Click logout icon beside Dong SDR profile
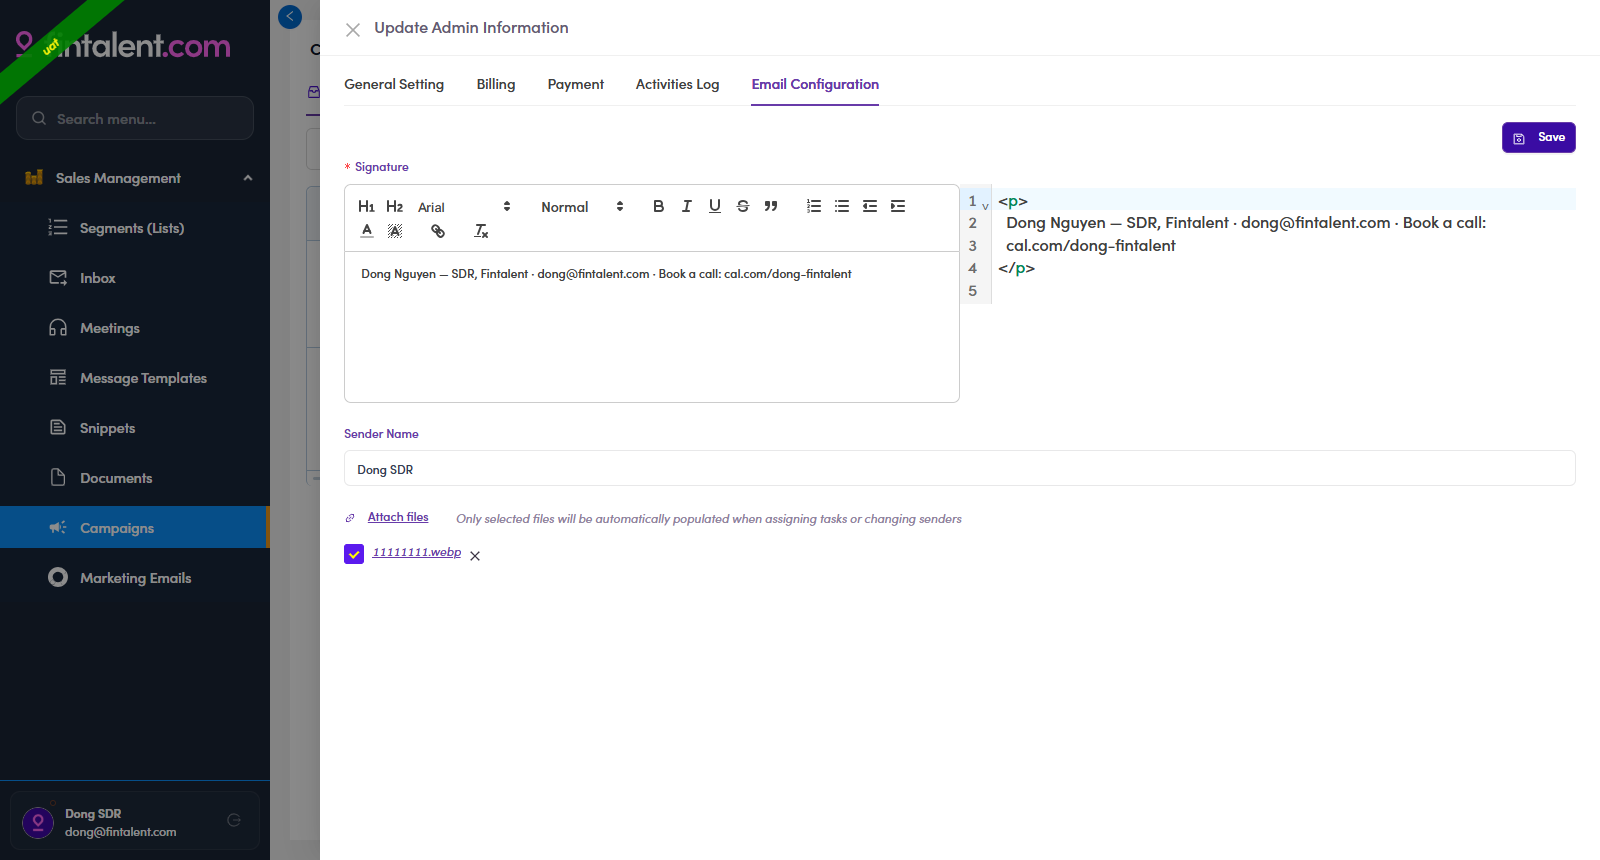Viewport: 1600px width, 860px height. 234,820
